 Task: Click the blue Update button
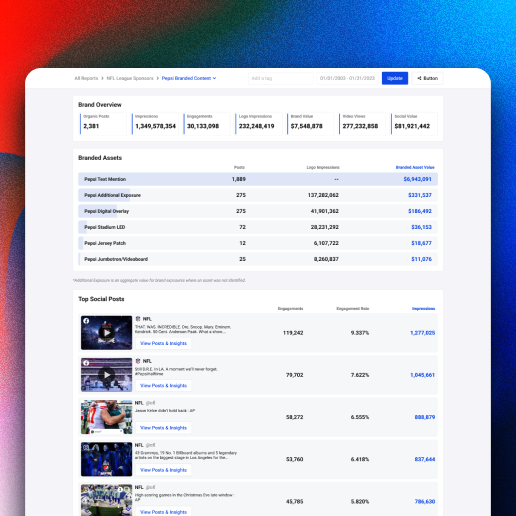(395, 78)
